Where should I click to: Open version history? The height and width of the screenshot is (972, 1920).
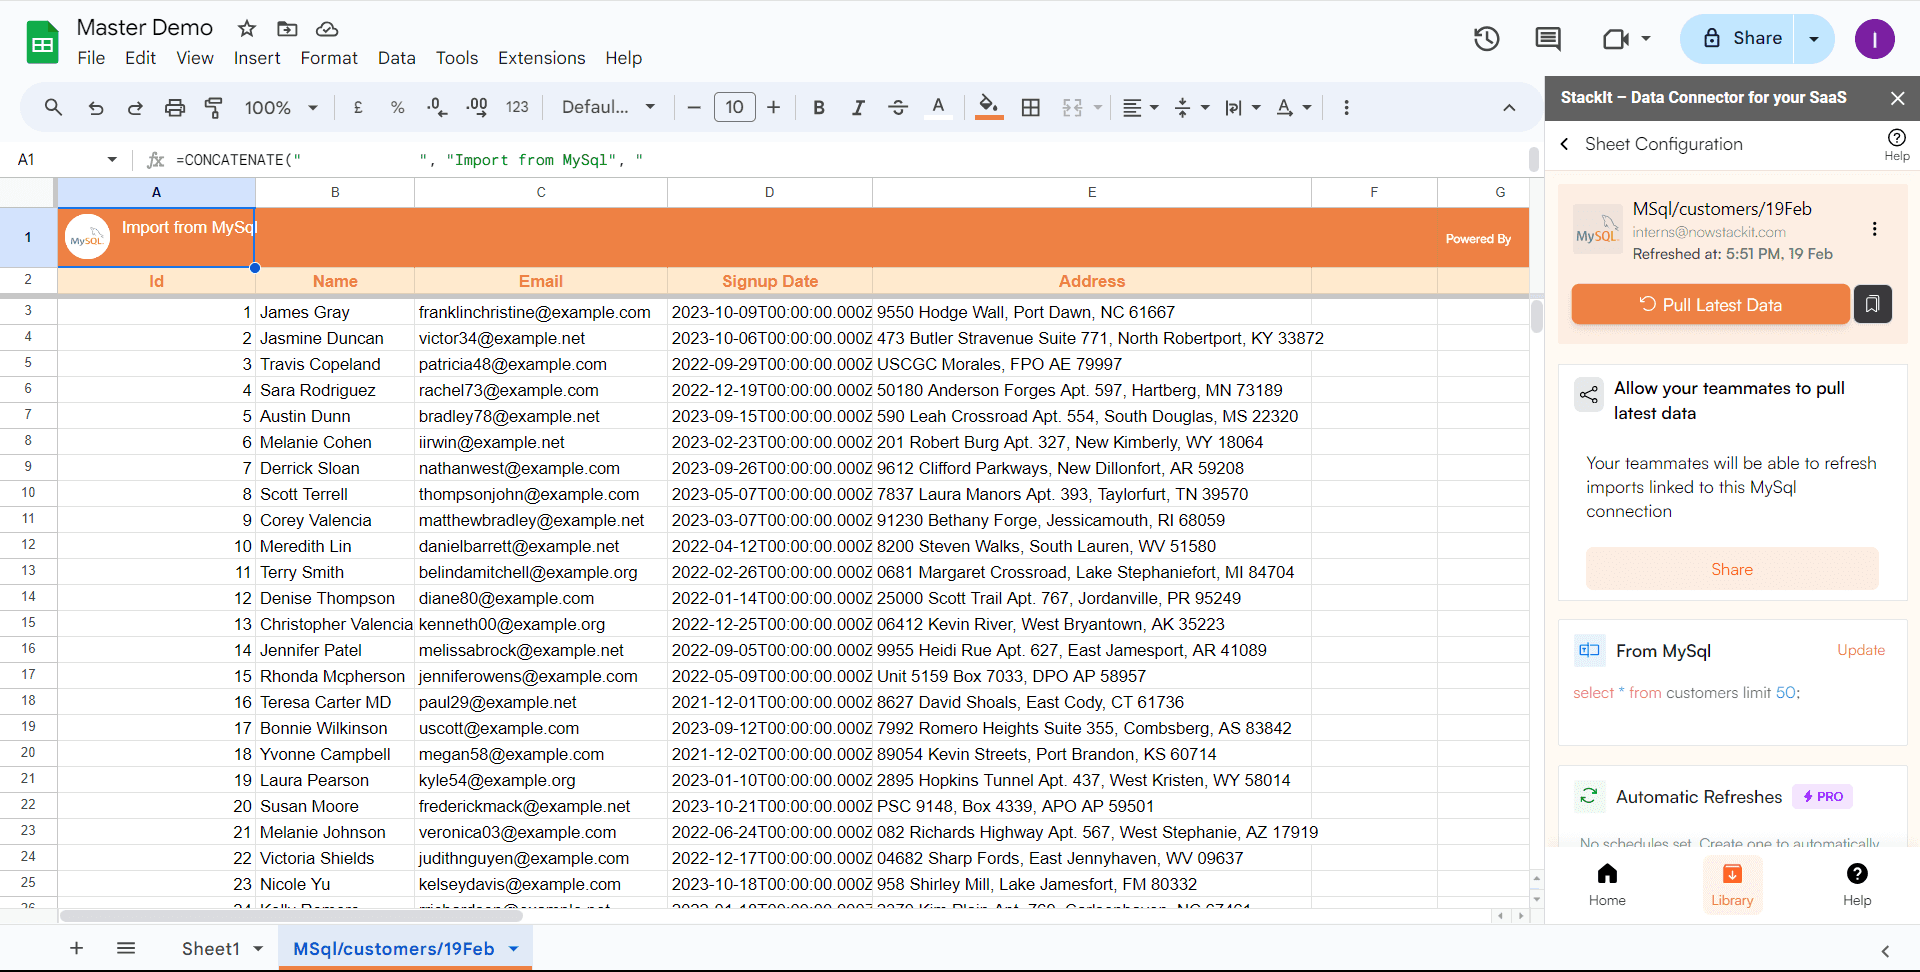(1487, 39)
